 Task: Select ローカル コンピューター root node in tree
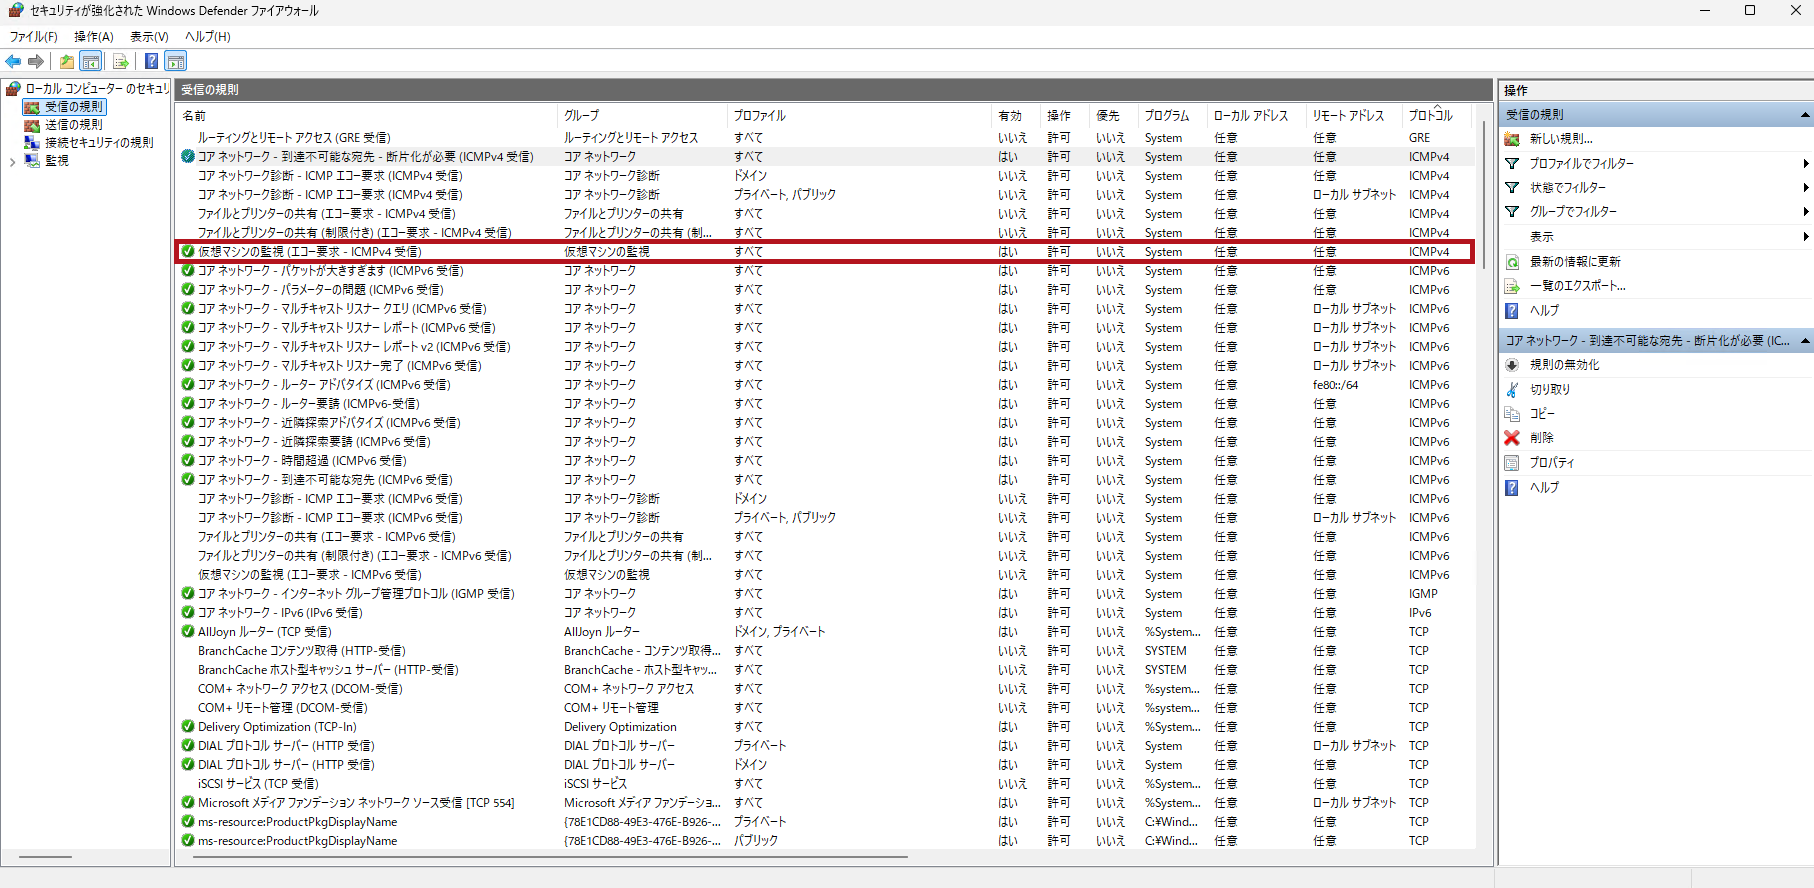tap(97, 89)
